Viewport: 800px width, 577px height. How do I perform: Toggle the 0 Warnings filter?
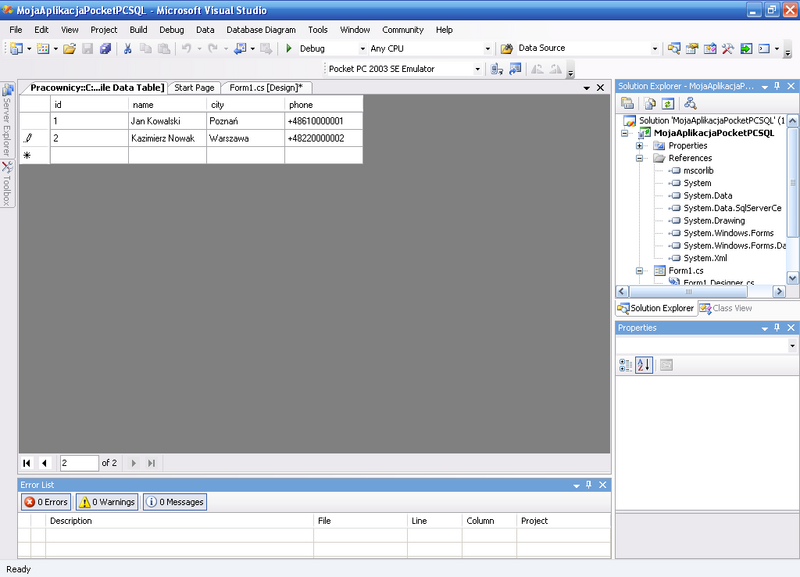point(107,502)
